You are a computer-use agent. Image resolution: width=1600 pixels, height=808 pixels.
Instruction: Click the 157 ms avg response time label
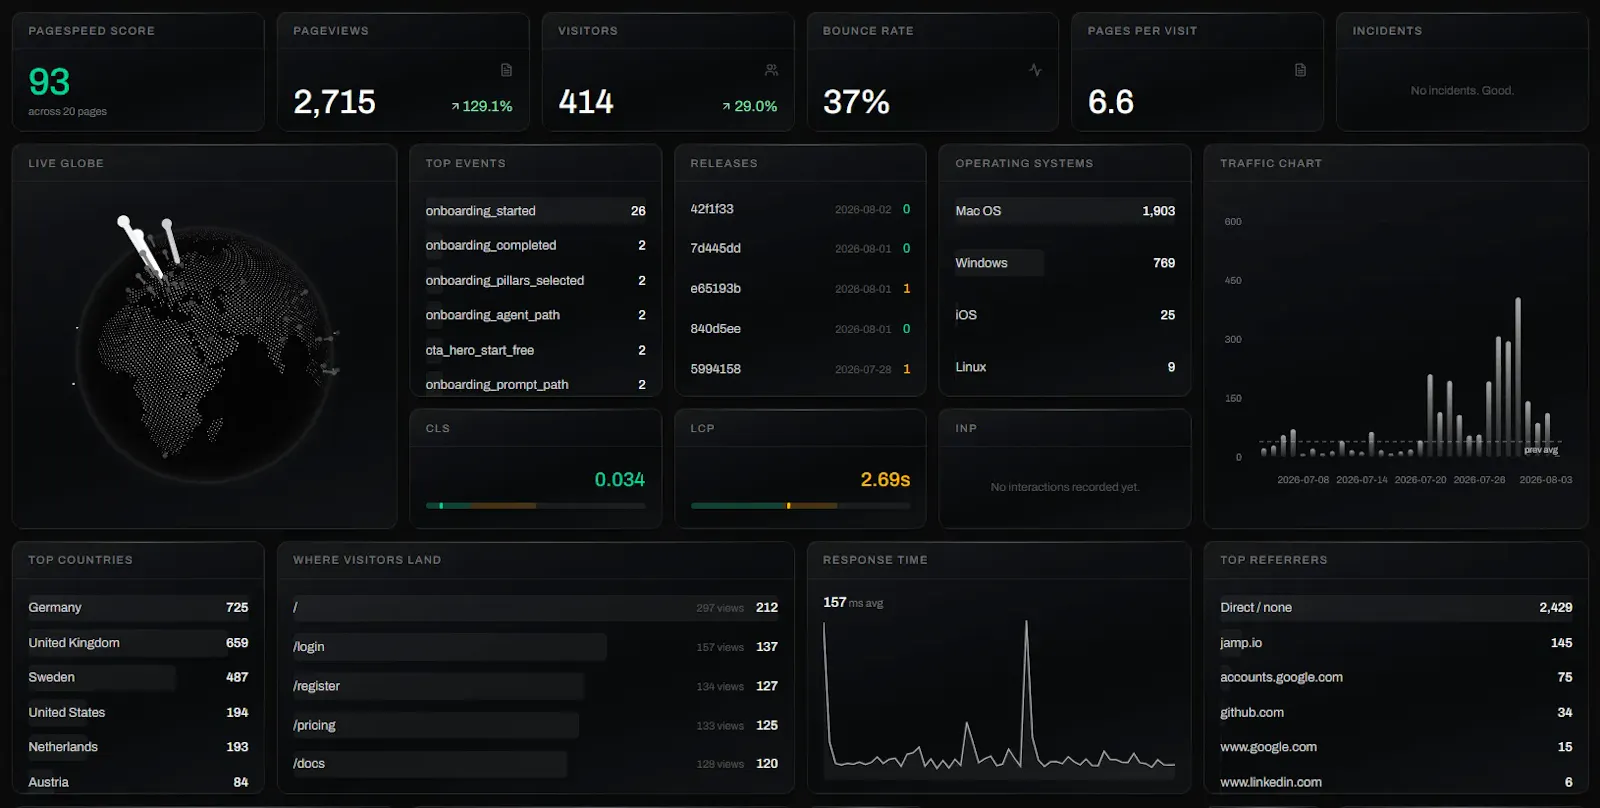853,603
